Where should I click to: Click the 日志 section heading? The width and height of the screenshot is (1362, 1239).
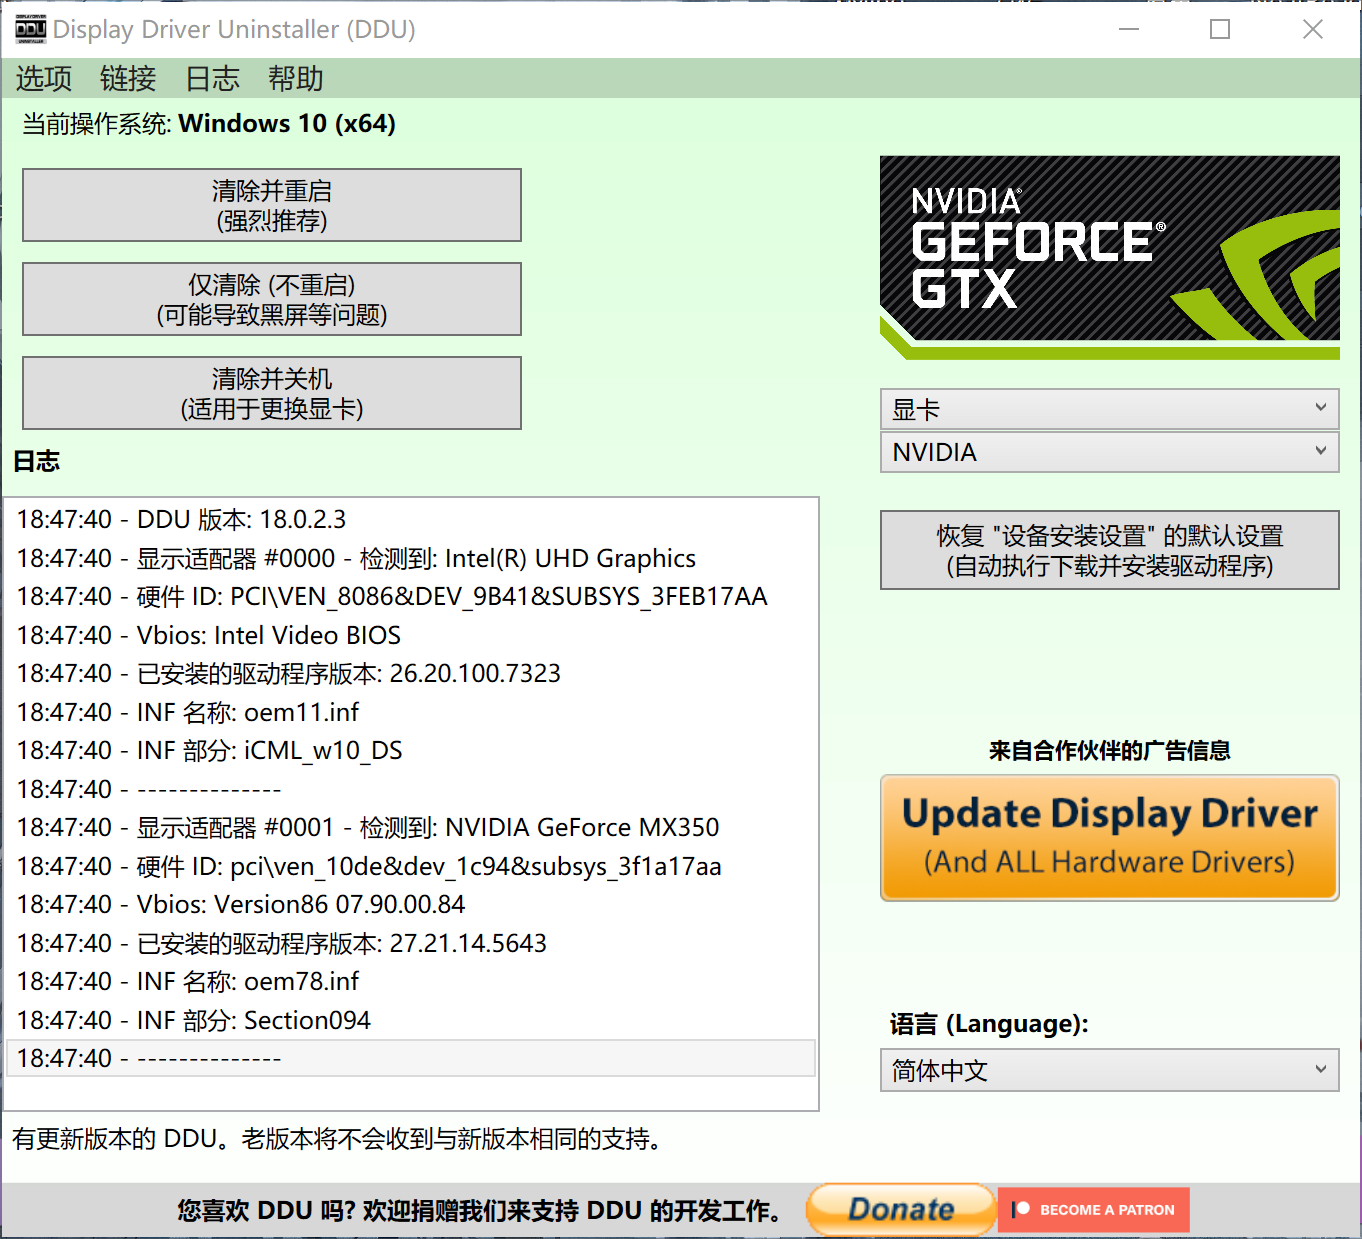[37, 461]
